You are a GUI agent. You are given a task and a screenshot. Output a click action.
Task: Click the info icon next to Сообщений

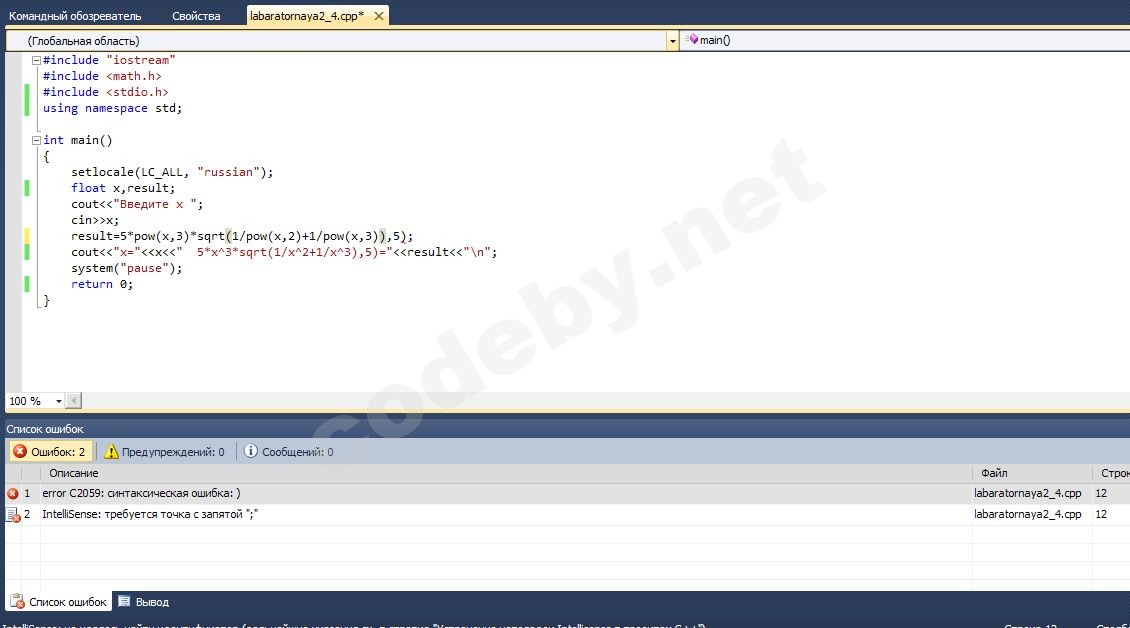click(251, 451)
